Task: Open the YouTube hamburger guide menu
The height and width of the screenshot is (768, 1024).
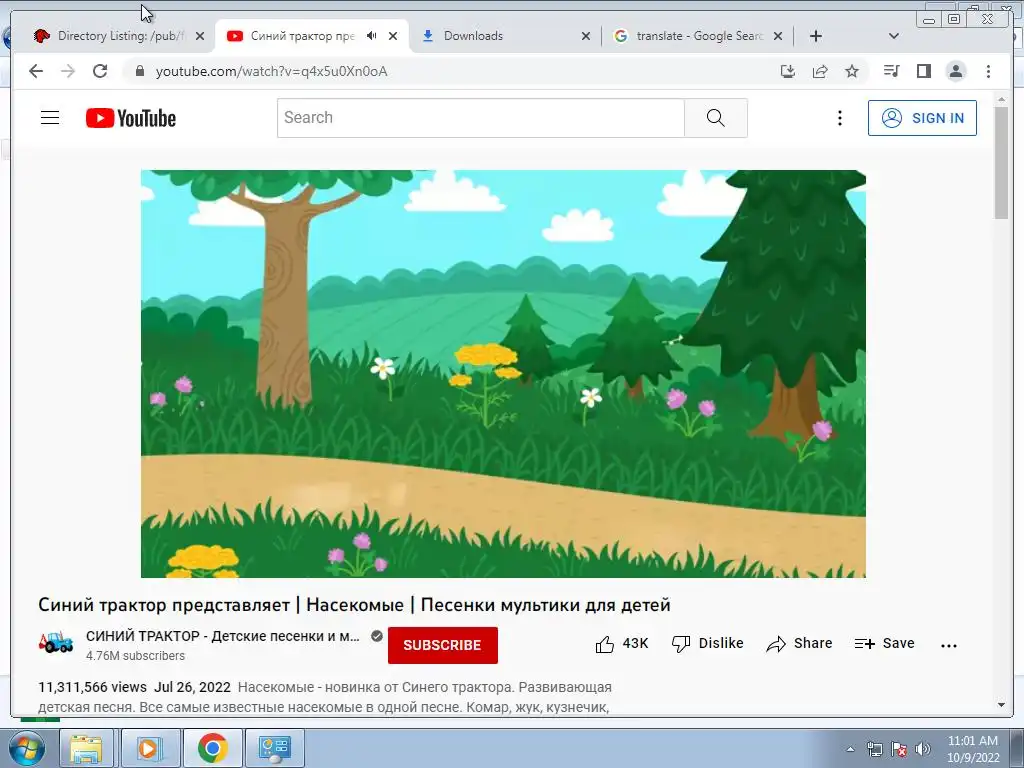Action: click(x=50, y=118)
